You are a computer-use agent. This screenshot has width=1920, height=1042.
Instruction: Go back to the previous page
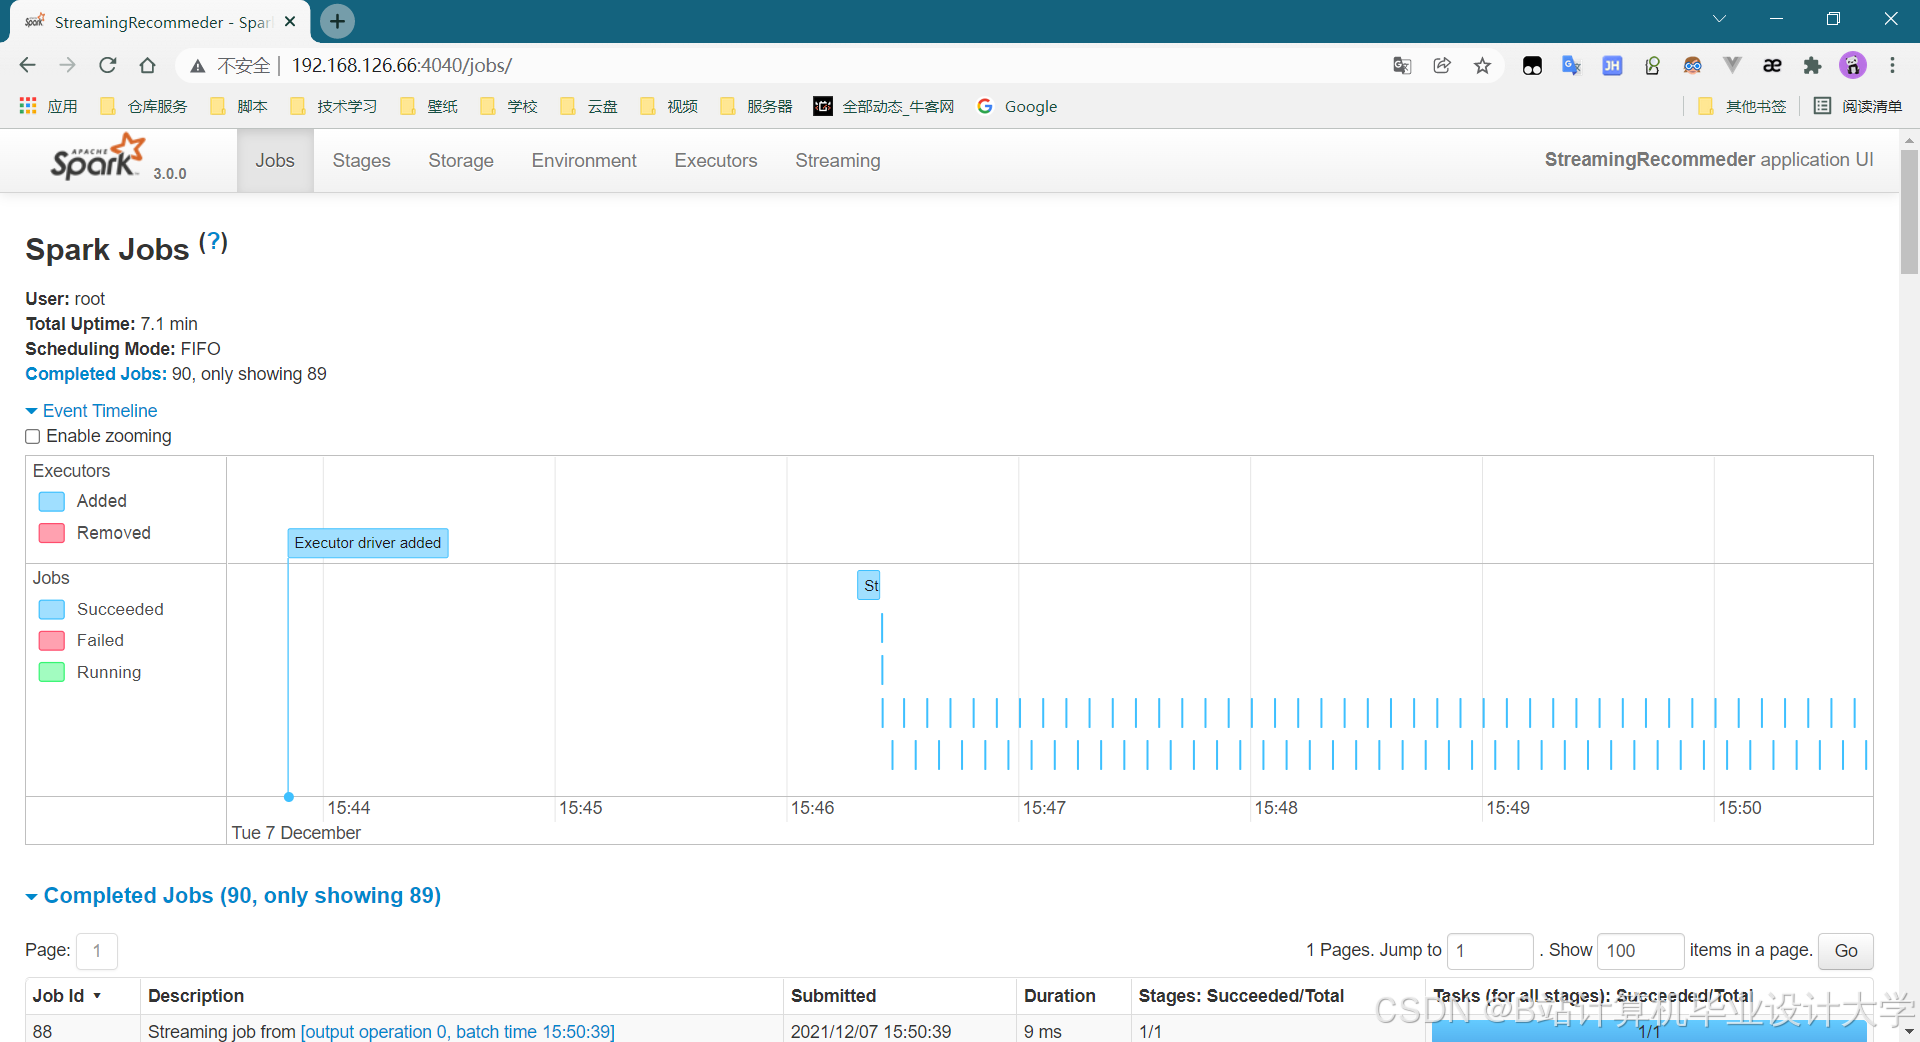point(27,65)
